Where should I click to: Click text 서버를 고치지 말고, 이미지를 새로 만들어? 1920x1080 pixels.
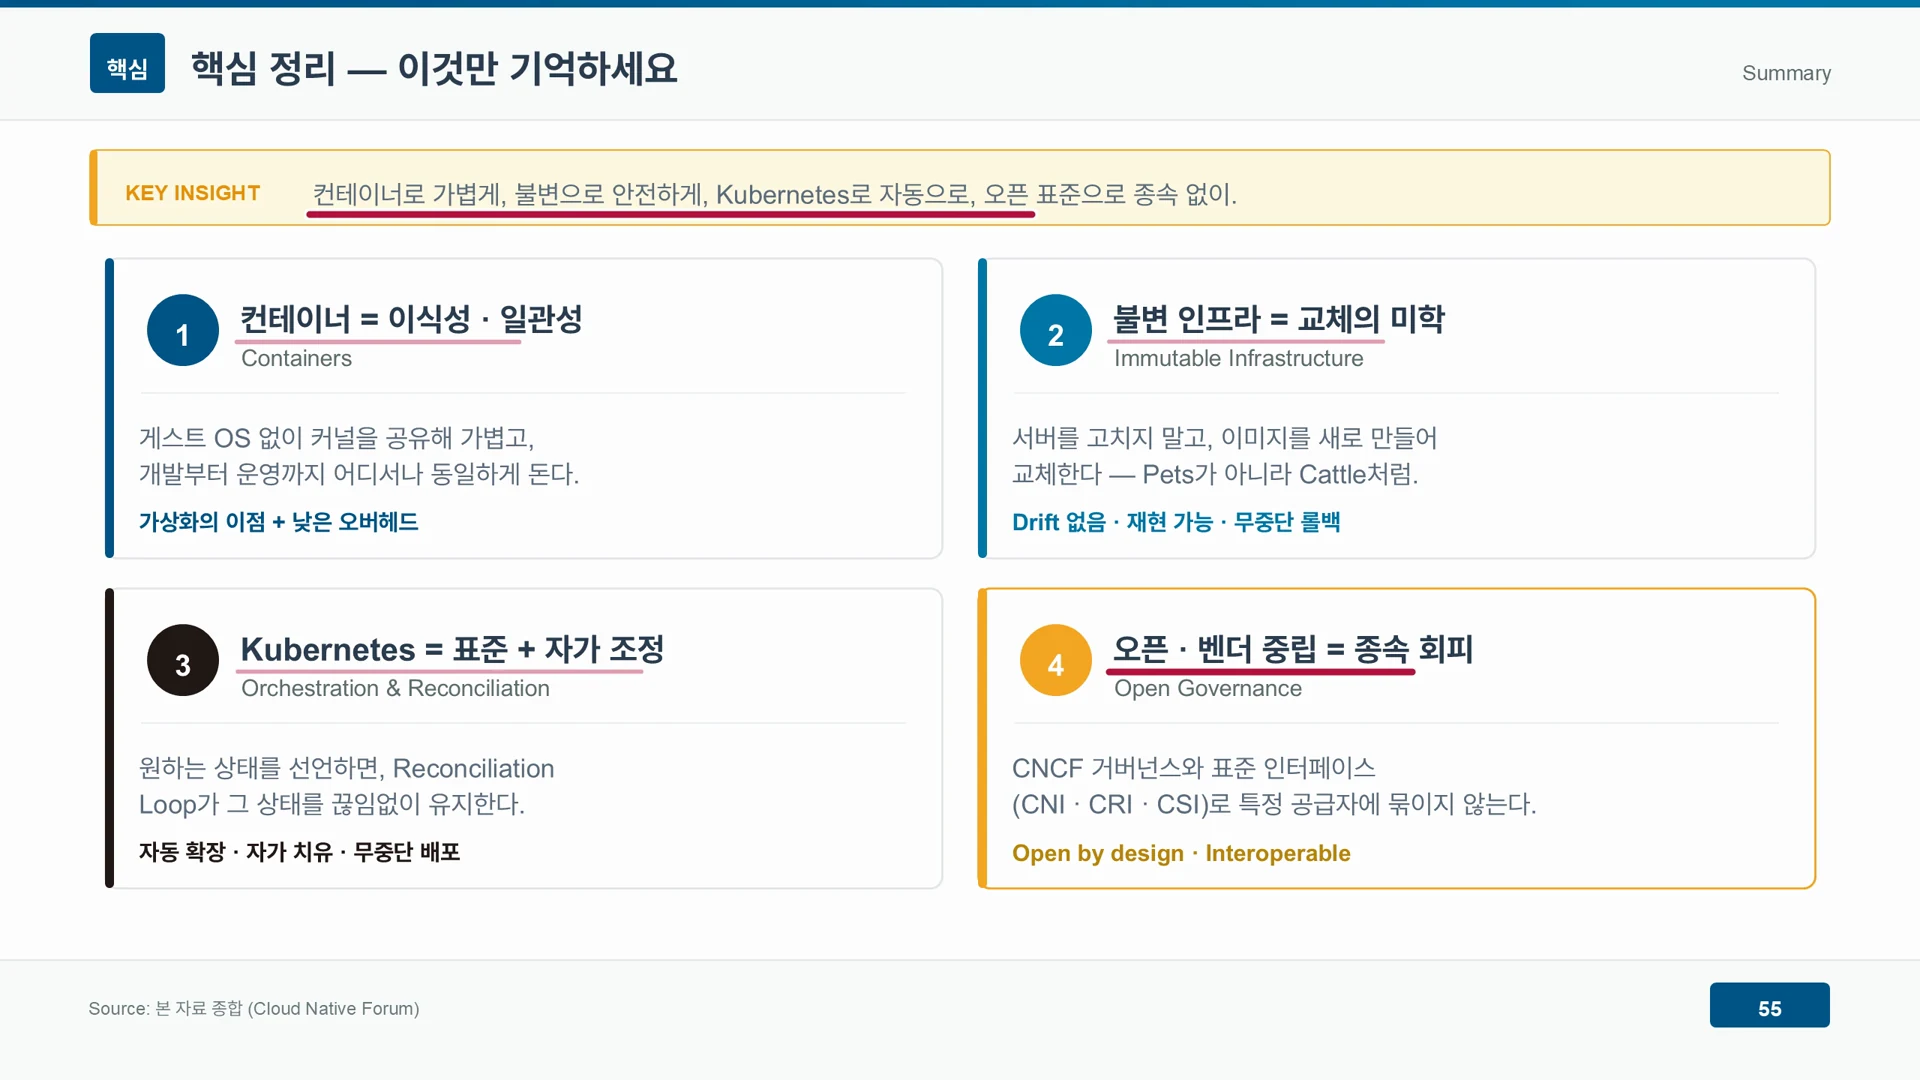click(x=1225, y=438)
